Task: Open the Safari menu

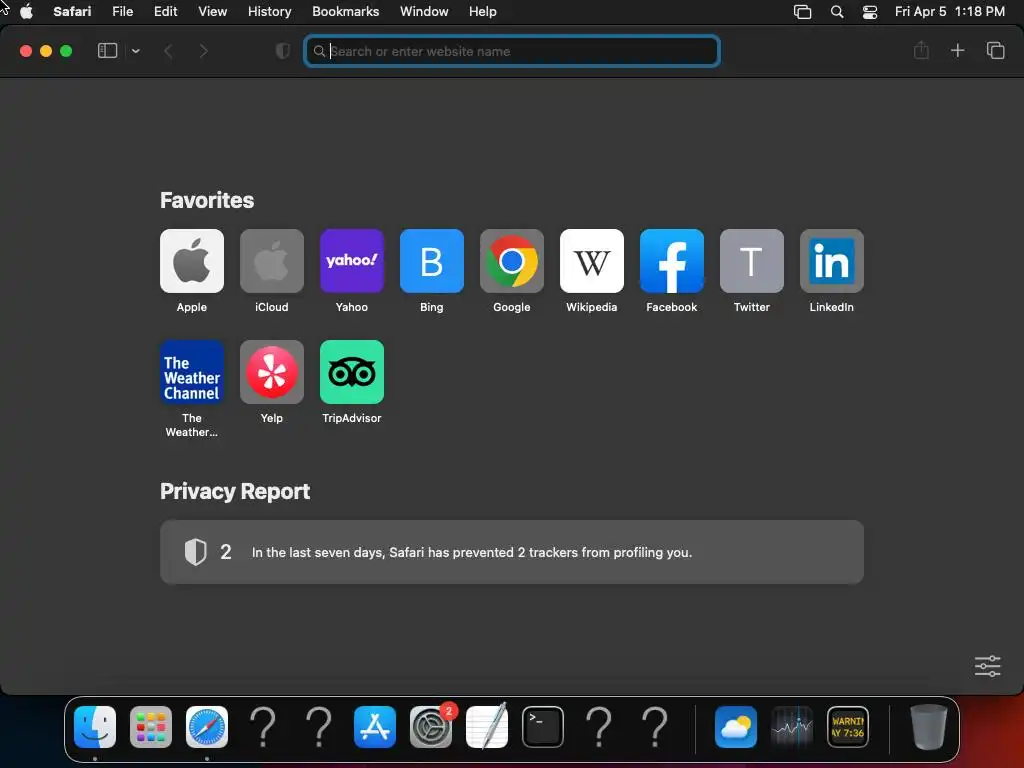Action: (72, 12)
